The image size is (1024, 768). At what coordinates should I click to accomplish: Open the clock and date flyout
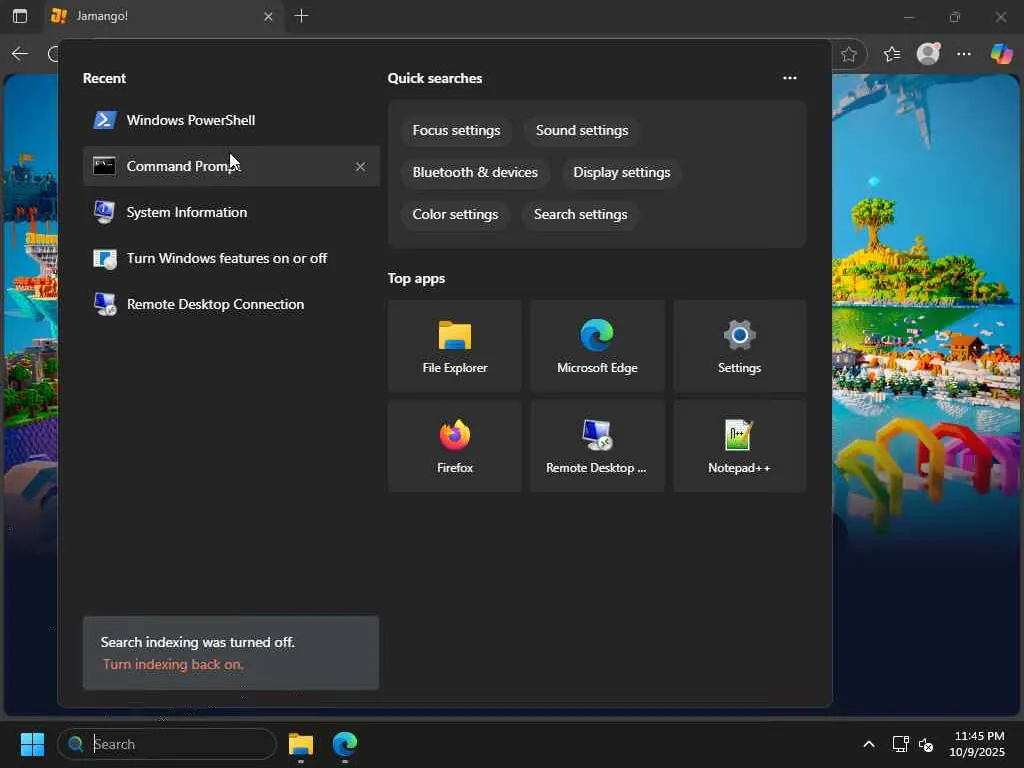(x=977, y=744)
